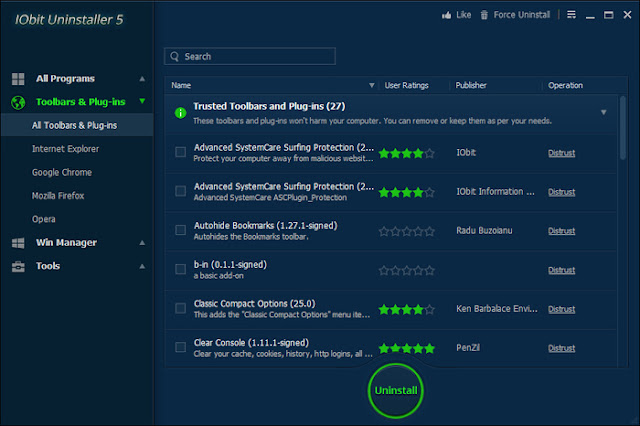This screenshot has width=640, height=426.
Task: Open the Win Manager section
Action: [x=67, y=243]
